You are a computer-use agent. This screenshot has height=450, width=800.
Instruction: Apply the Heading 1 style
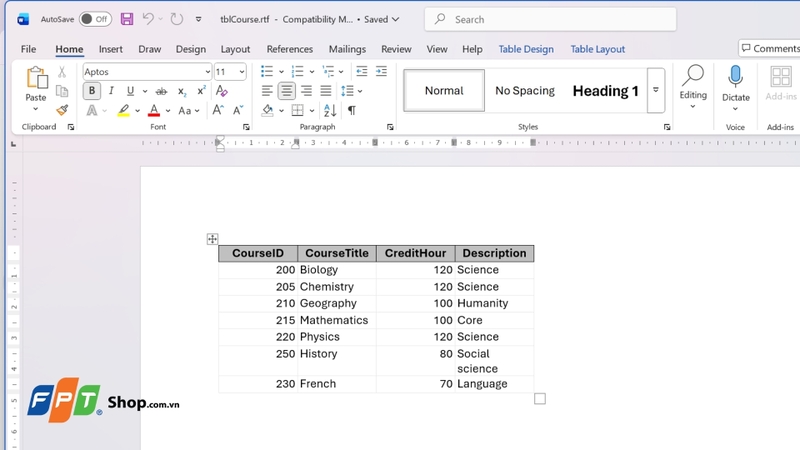[605, 91]
